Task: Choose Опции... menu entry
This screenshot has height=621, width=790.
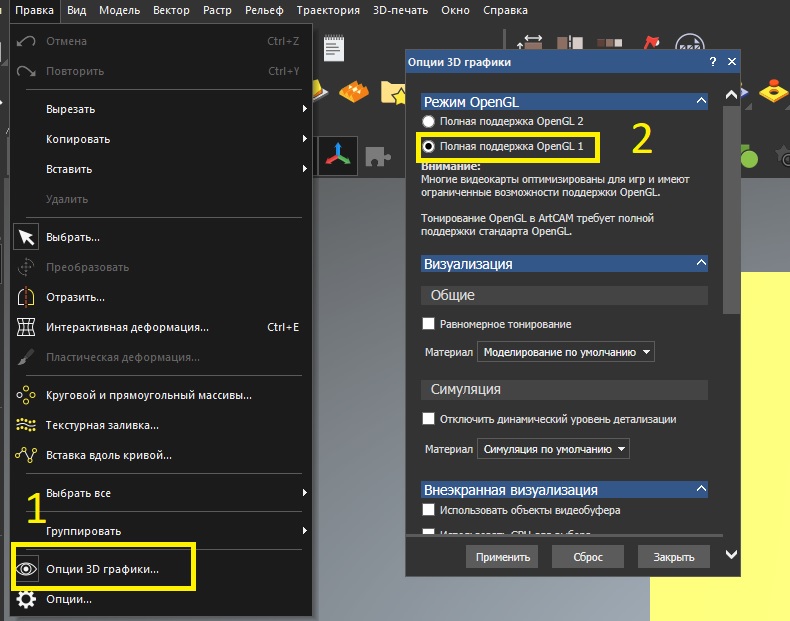Action: pyautogui.click(x=161, y=599)
